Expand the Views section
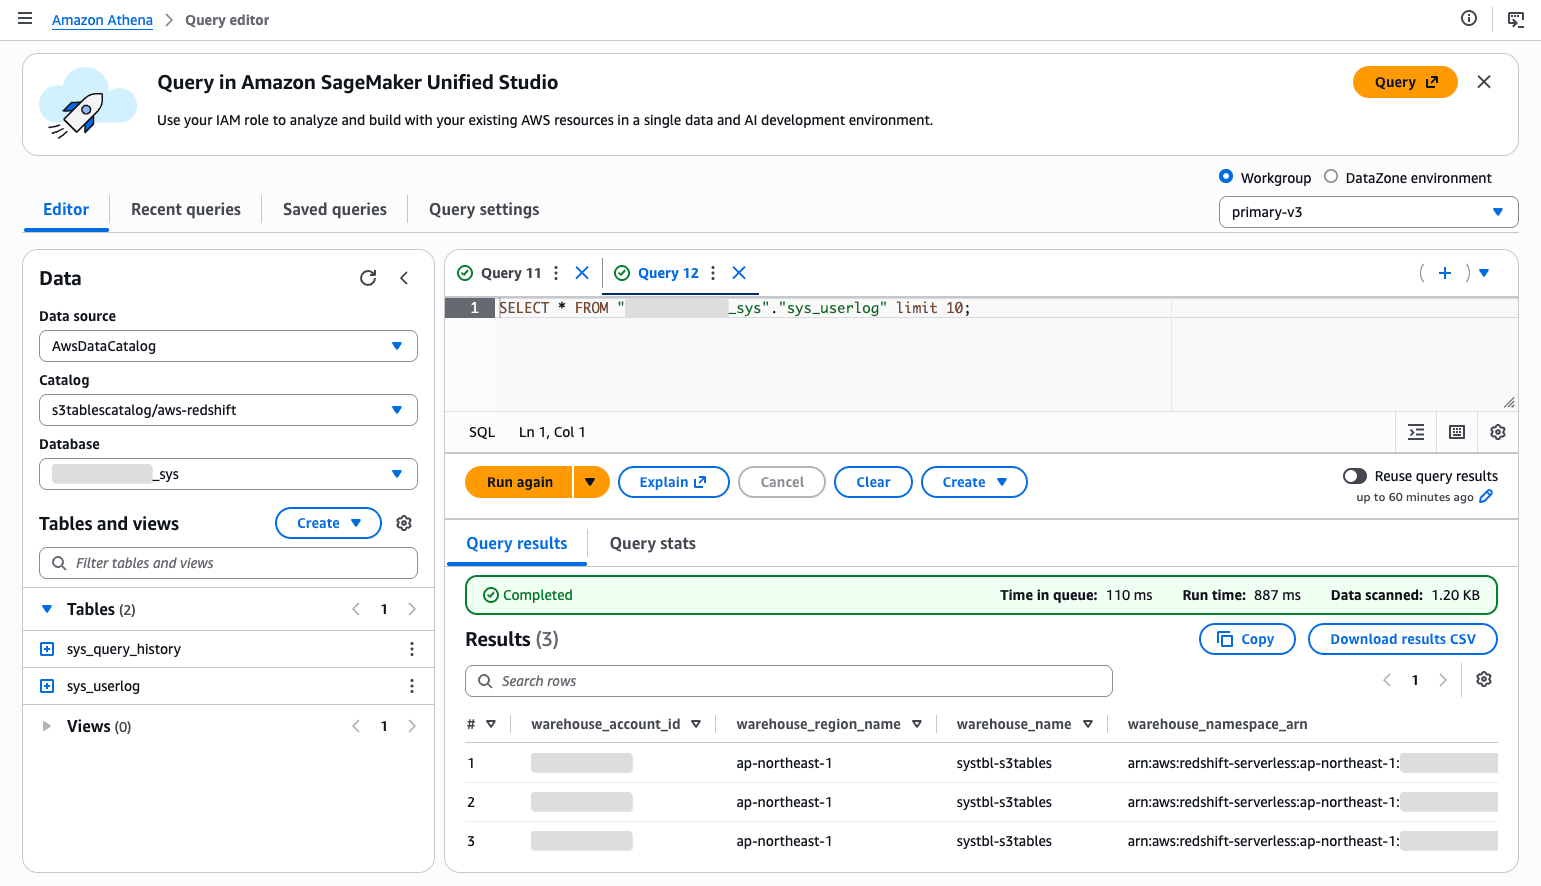This screenshot has width=1541, height=886. click(47, 726)
